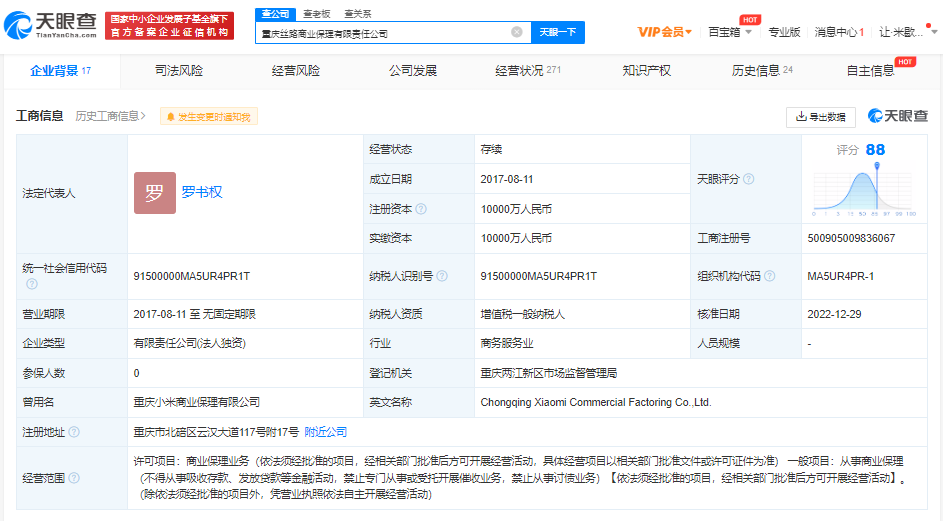Open 罗书权 legal representative link
The height and width of the screenshot is (521, 943).
(202, 192)
